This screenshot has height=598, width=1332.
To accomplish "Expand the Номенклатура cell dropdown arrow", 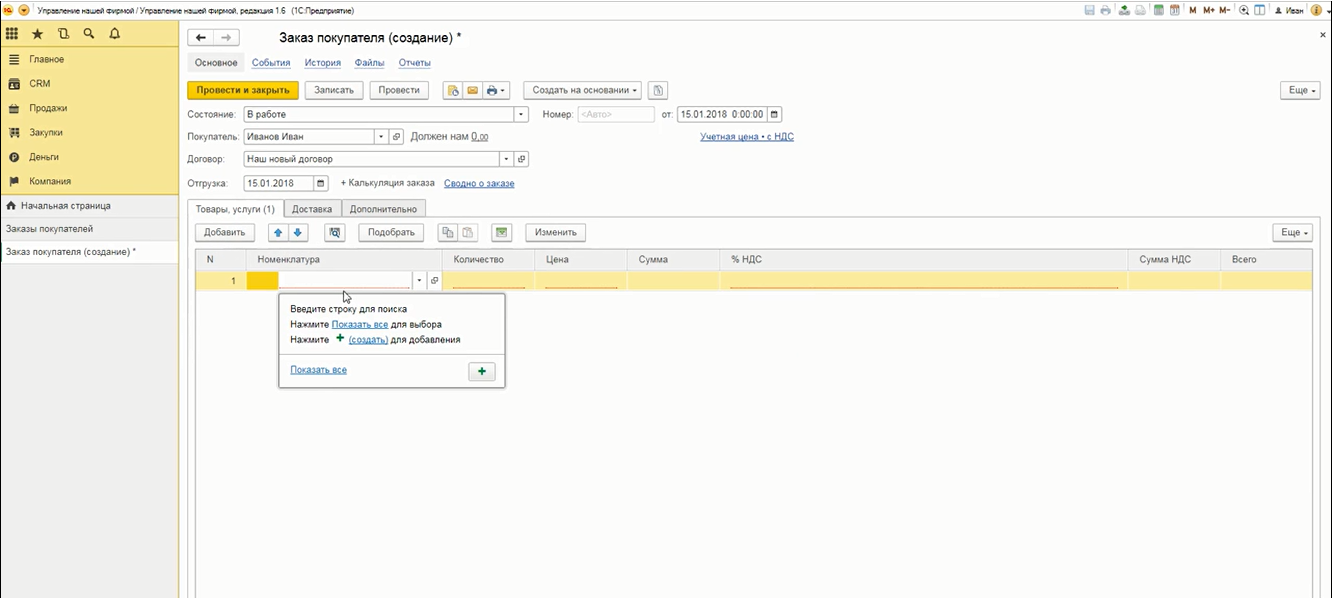I will click(420, 281).
